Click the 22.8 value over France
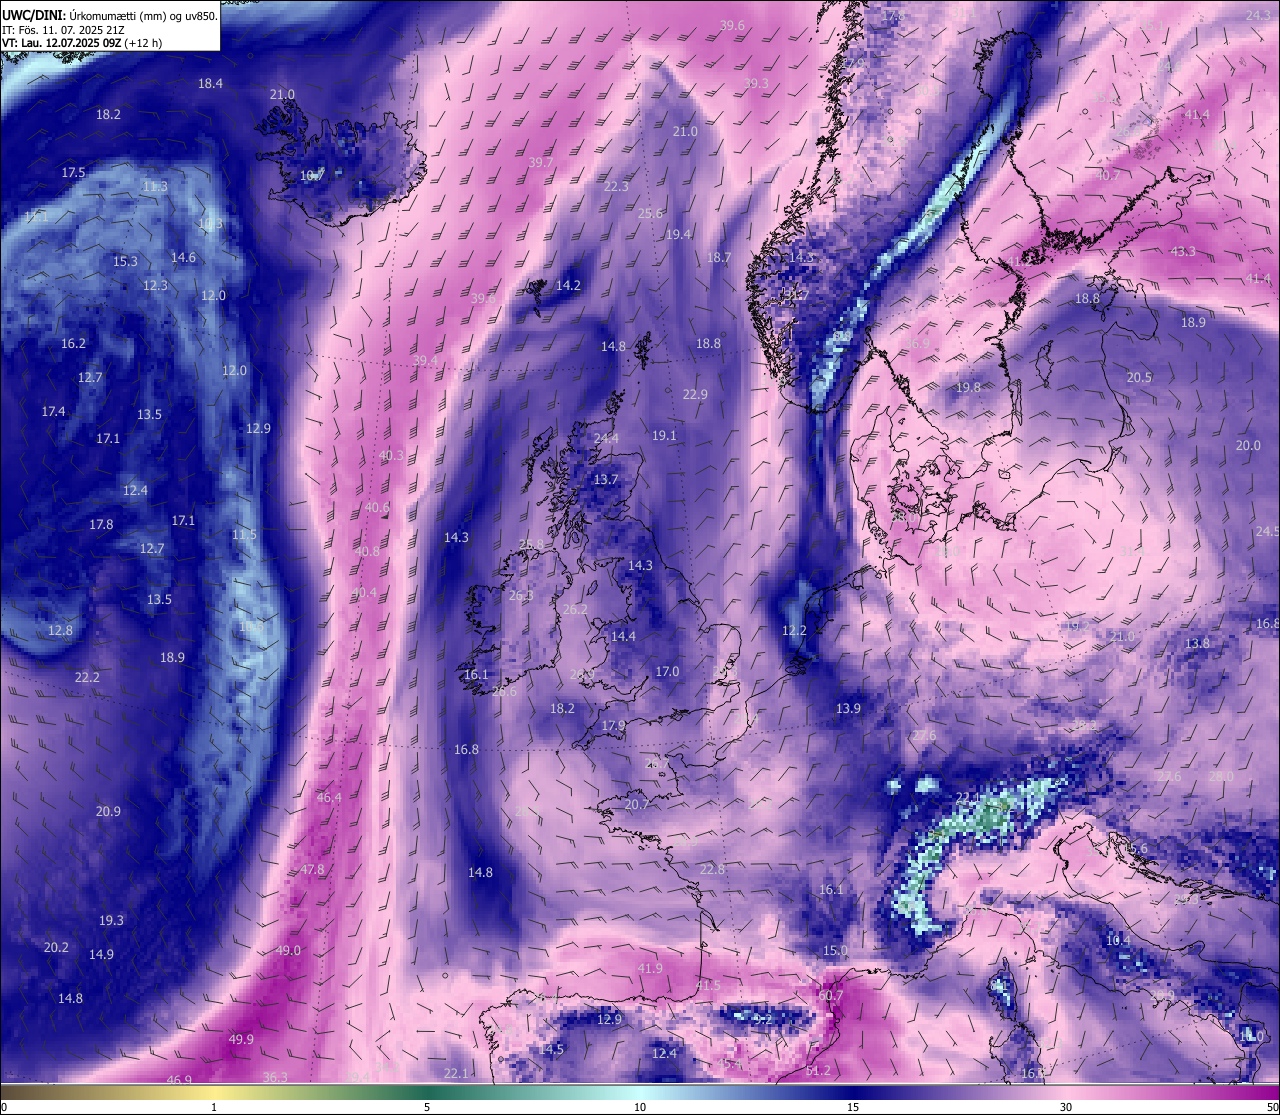Screen dimensions: 1280x1115 pyautogui.click(x=712, y=870)
